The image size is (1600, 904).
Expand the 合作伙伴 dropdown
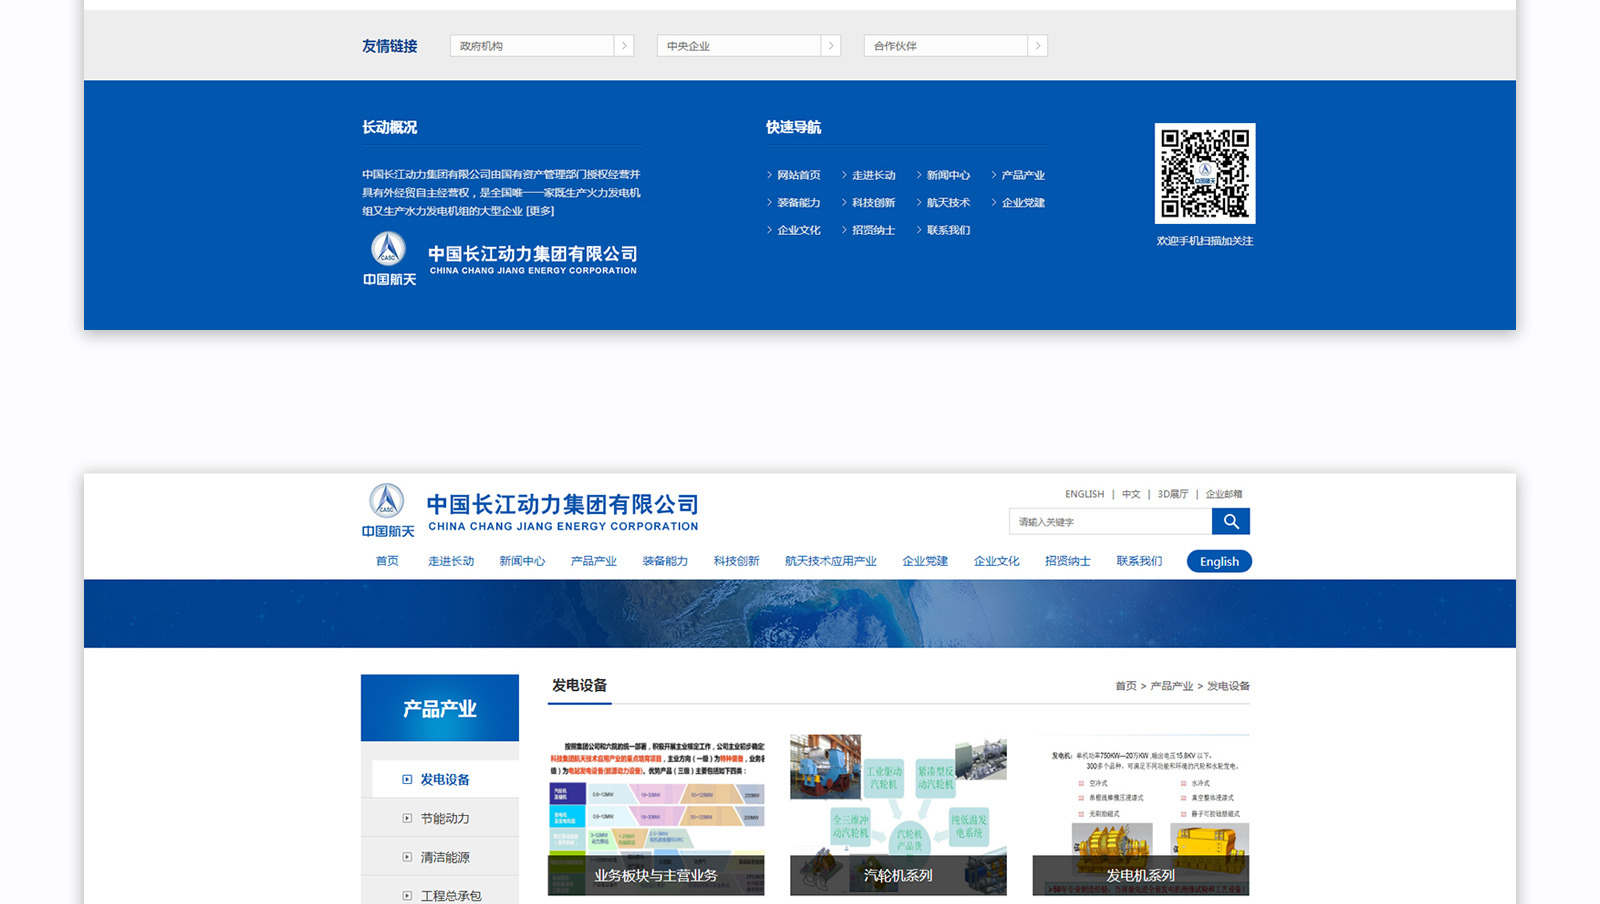1037,46
